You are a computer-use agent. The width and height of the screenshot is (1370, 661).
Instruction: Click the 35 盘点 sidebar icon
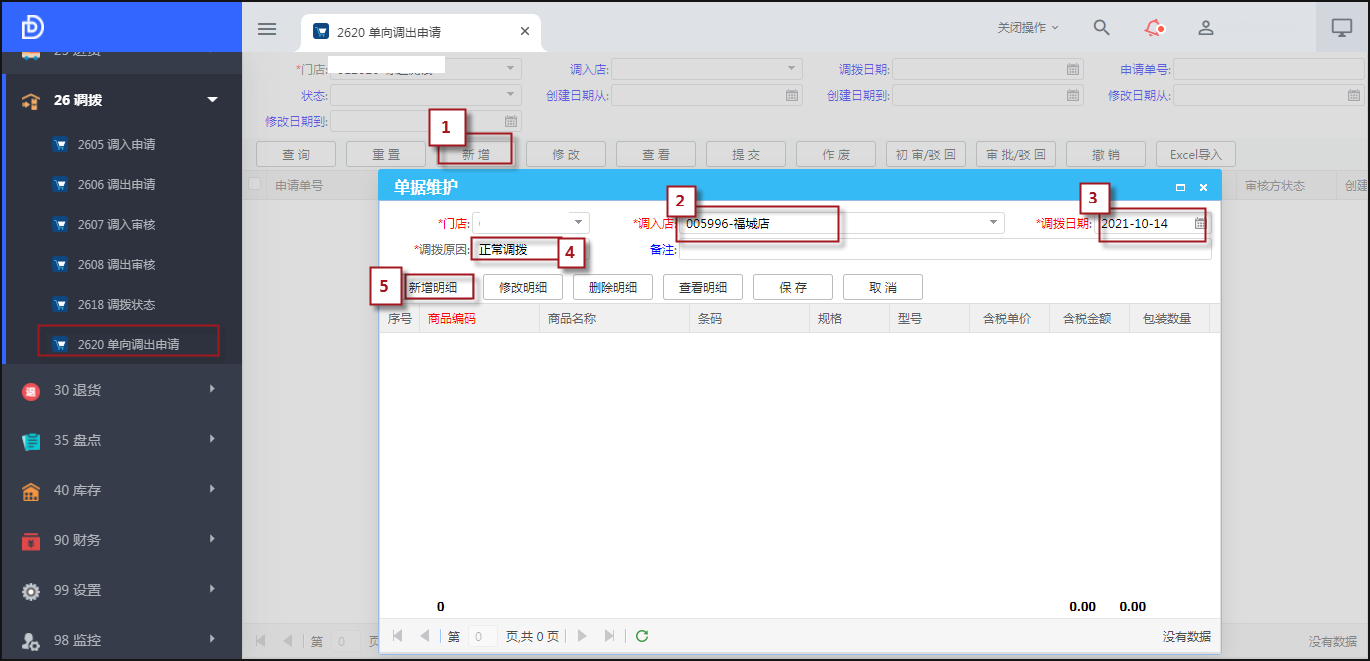pyautogui.click(x=31, y=441)
